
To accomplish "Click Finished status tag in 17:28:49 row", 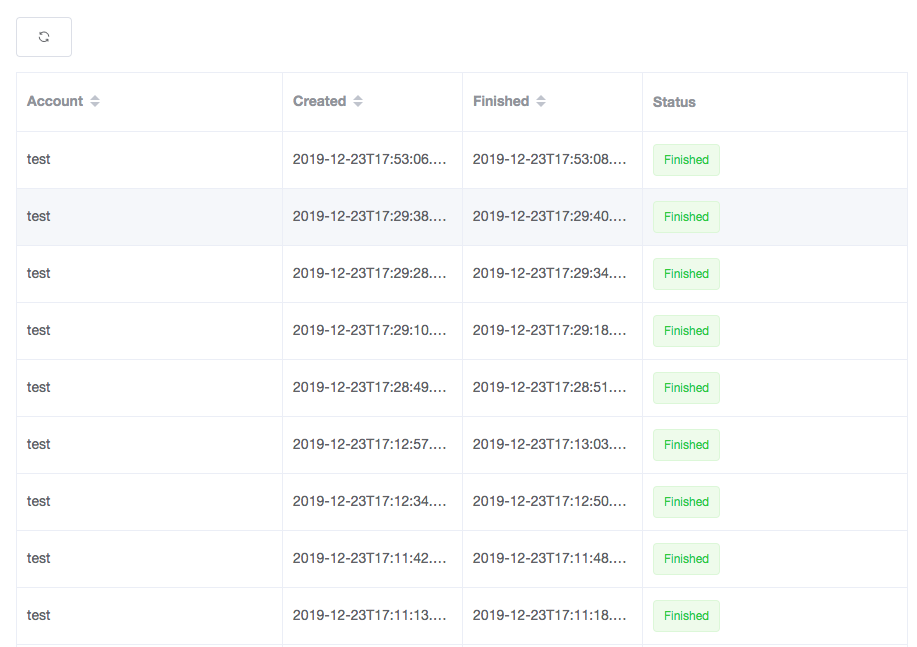I will click(x=686, y=388).
